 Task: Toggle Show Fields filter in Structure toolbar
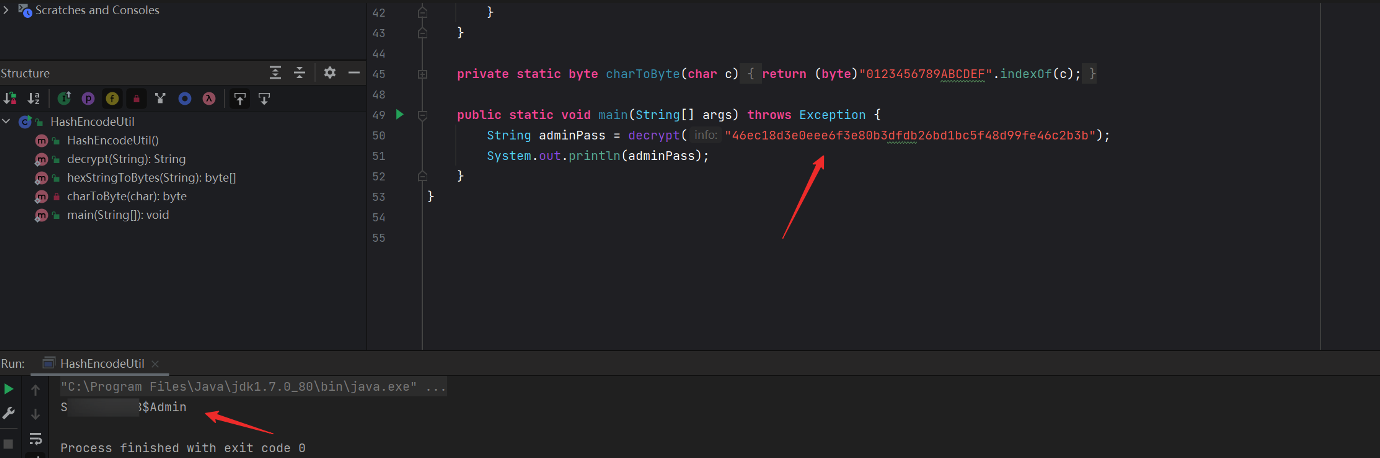point(112,99)
